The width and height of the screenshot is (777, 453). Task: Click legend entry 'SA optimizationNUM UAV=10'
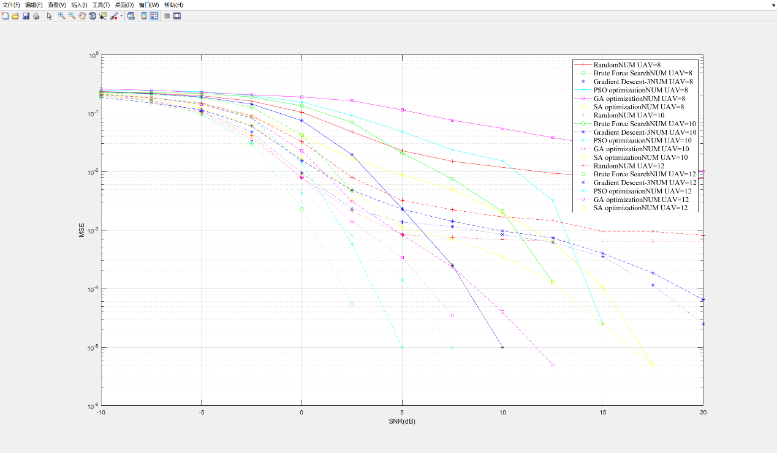(641, 158)
